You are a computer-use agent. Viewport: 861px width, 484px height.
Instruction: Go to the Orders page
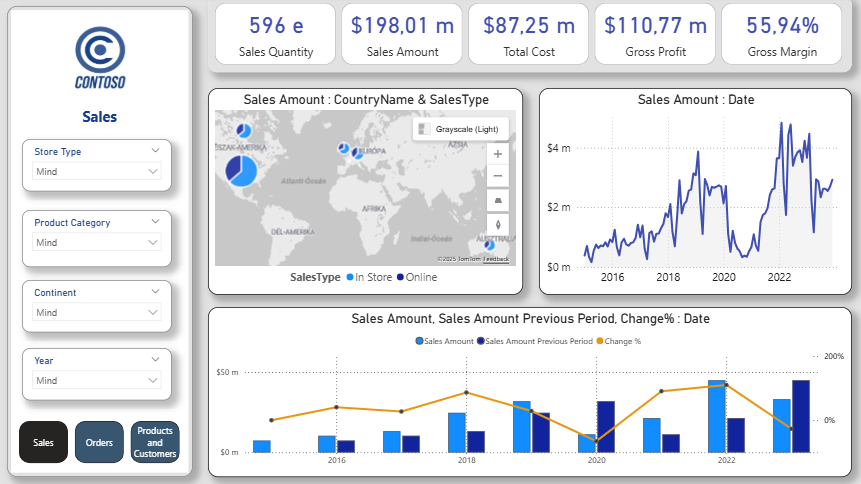(99, 442)
